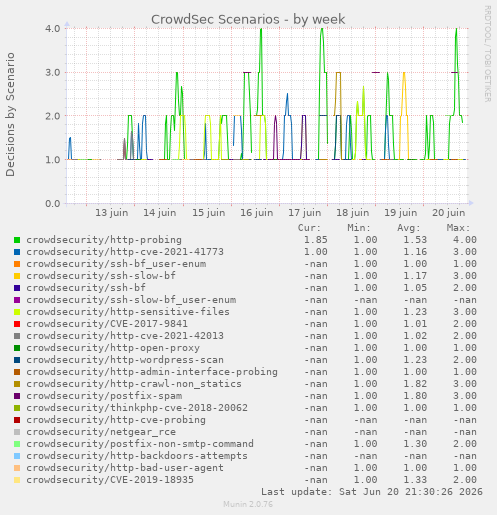The image size is (497, 515).
Task: Select the crowdsecurity/CVE-2019-18935 legend label
Action: tap(110, 480)
